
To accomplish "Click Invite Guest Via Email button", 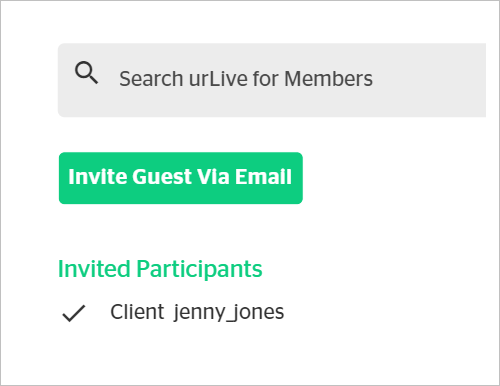I will coord(181,178).
